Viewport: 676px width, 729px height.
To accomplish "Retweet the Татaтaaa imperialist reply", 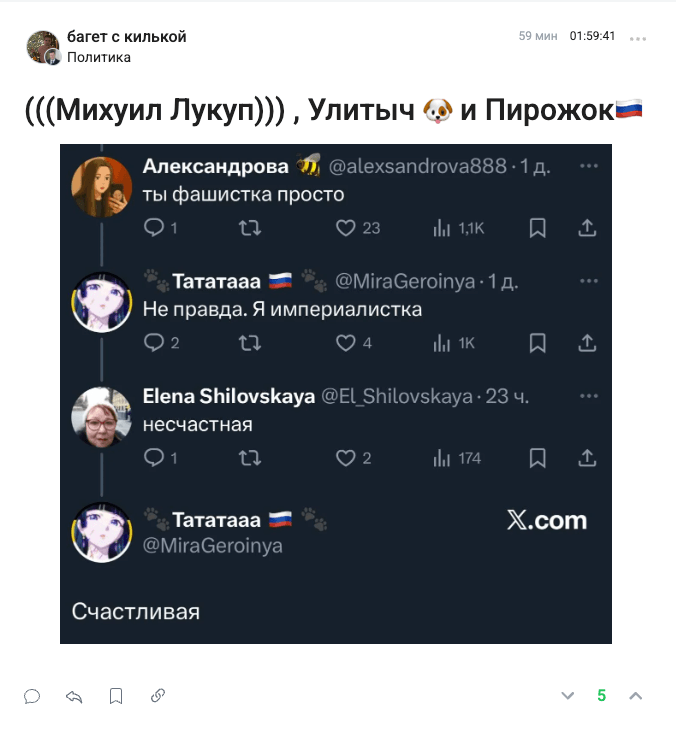I will pyautogui.click(x=250, y=343).
